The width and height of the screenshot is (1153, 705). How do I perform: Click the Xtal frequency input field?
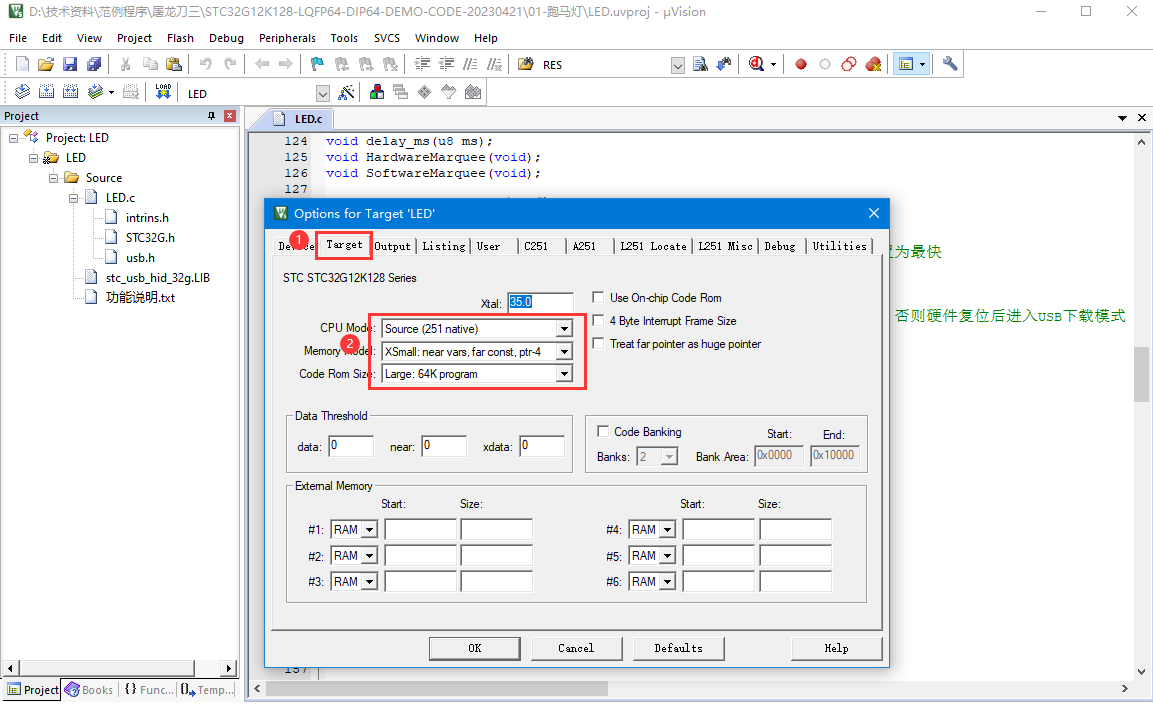[x=540, y=302]
